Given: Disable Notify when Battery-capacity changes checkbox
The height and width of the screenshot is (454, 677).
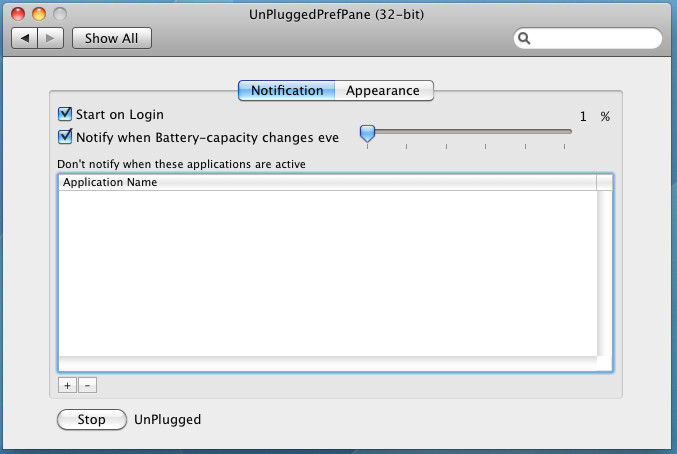Looking at the screenshot, I should 65,136.
